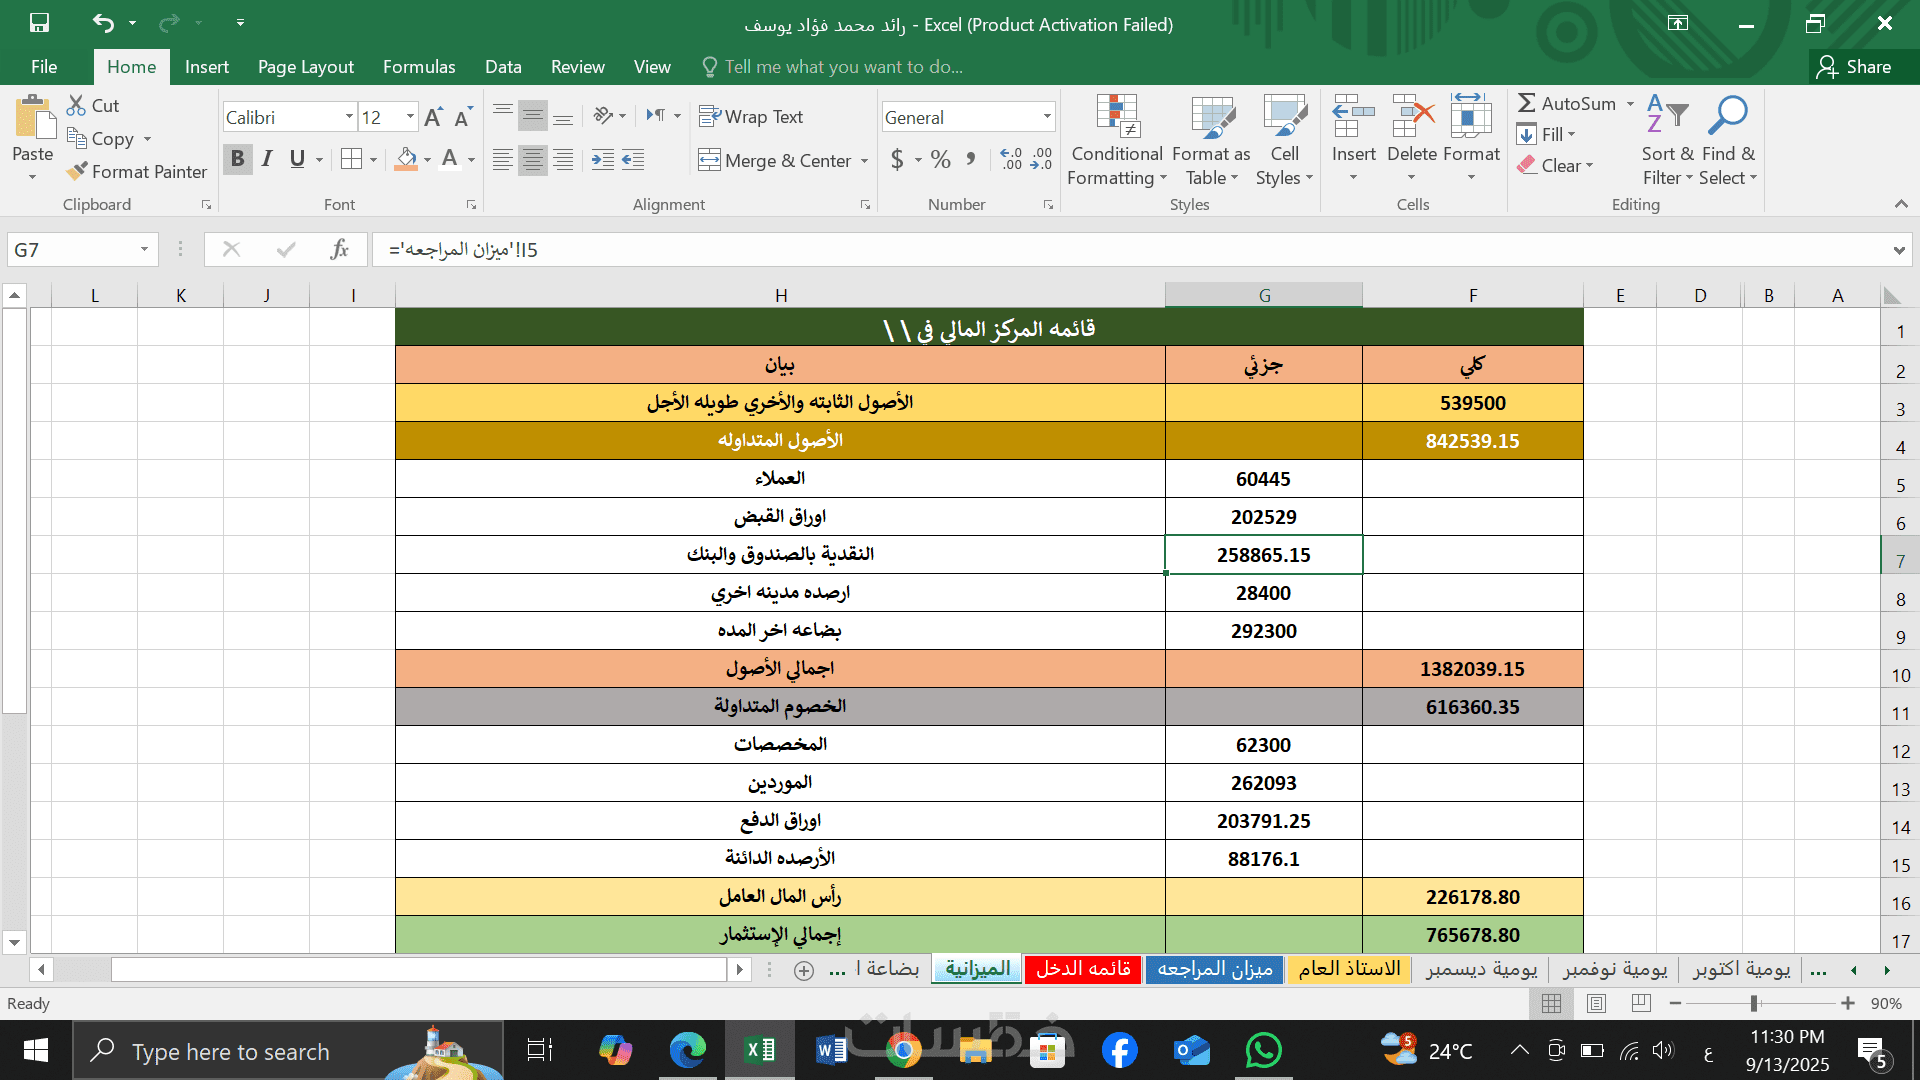Open the General number format dropdown
This screenshot has width=1920, height=1080.
pyautogui.click(x=1046, y=117)
